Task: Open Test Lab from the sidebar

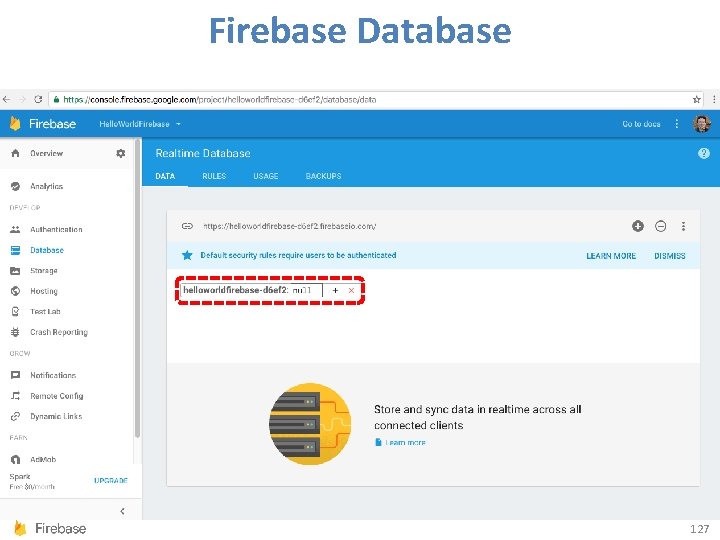Action: 45,311
